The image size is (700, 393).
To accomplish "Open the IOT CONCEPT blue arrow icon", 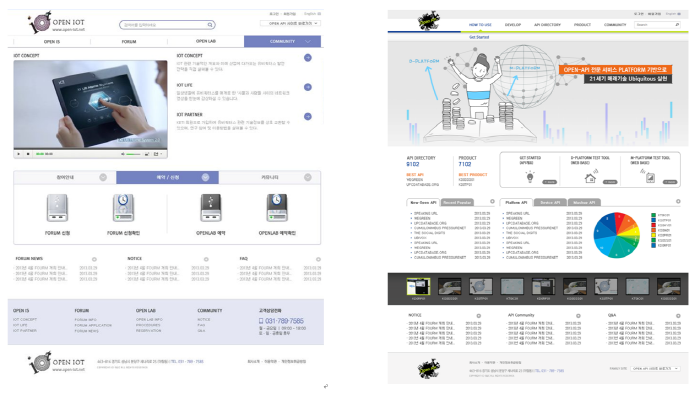I will 308,58.
